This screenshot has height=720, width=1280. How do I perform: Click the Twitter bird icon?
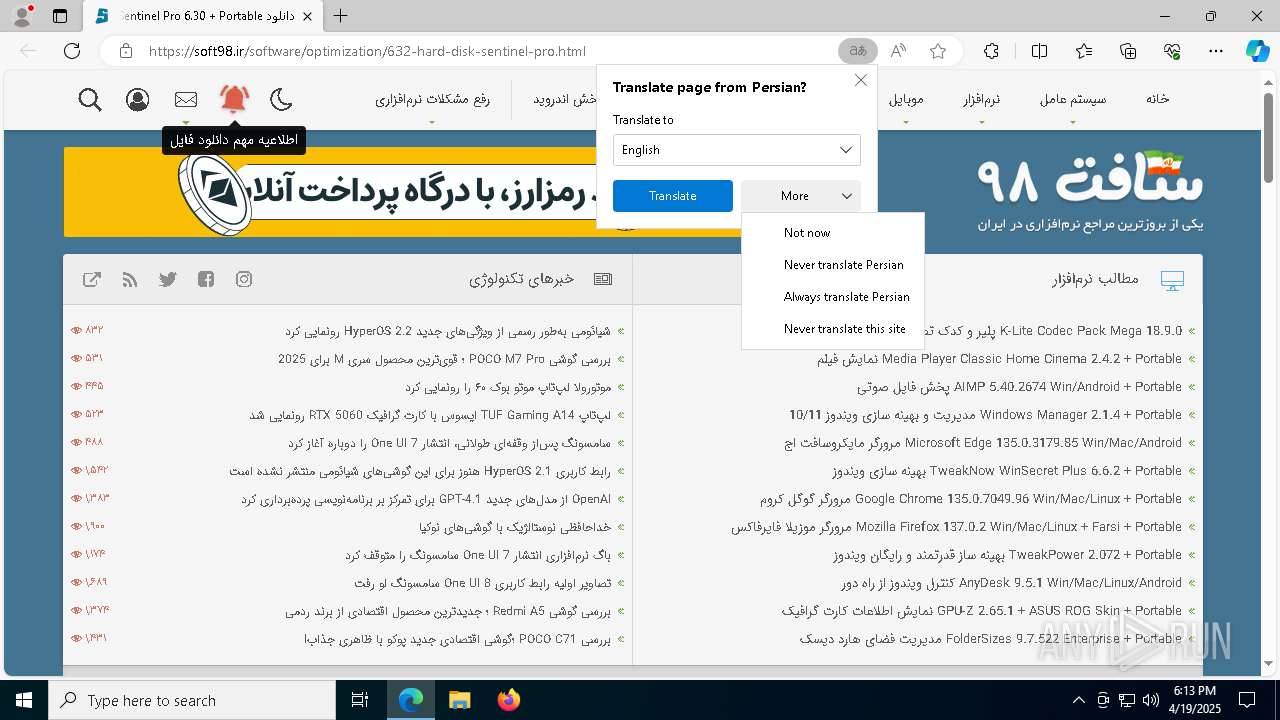[x=168, y=279]
